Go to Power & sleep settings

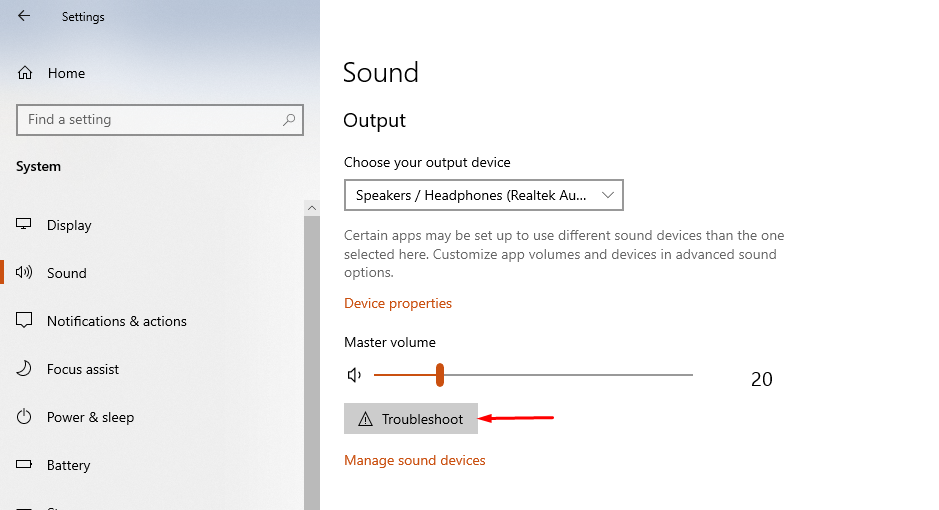pyautogui.click(x=90, y=417)
